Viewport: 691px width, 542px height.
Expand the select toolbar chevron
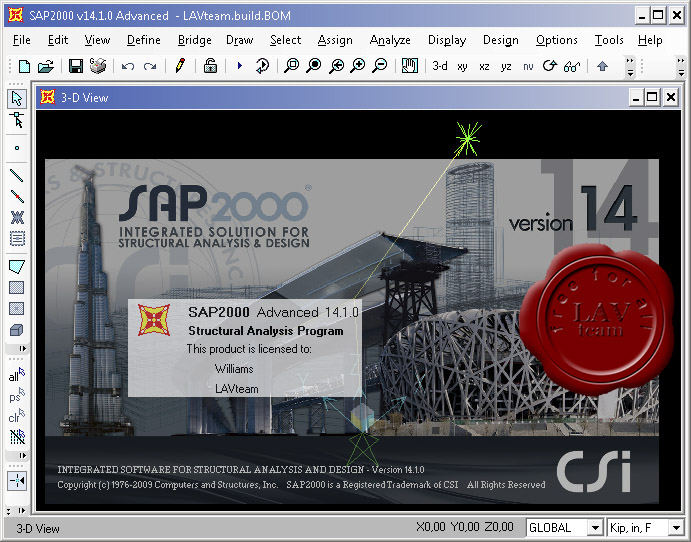click(23, 455)
